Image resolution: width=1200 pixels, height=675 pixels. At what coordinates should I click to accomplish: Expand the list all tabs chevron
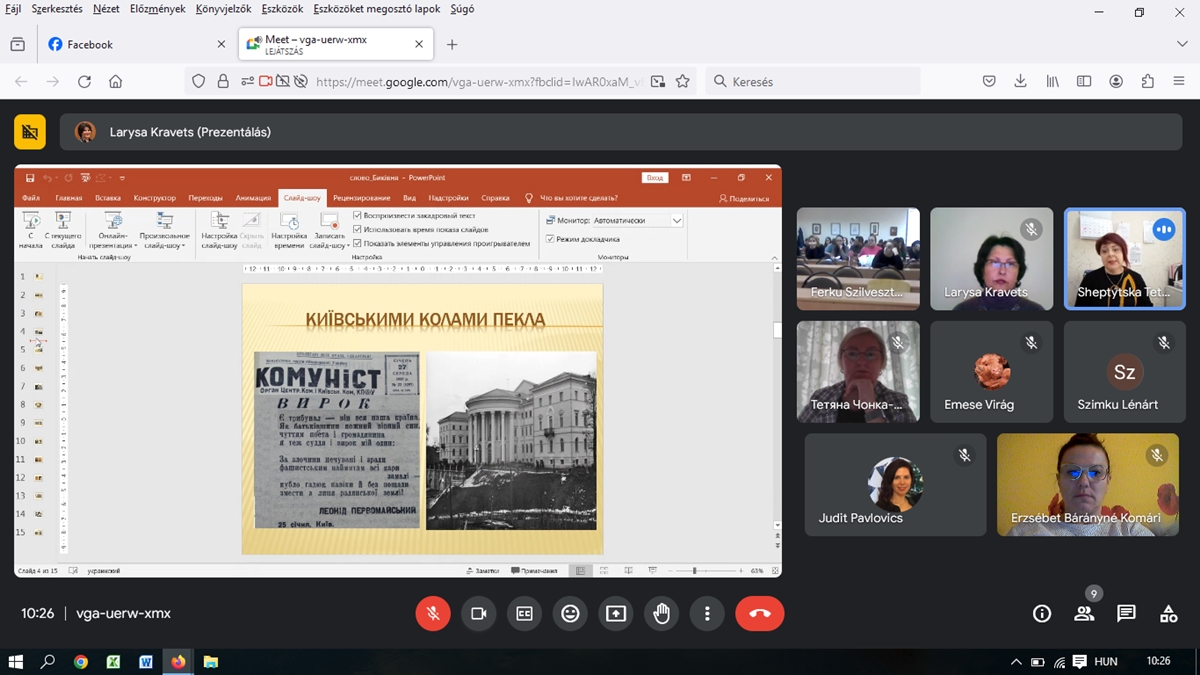tap(1182, 44)
